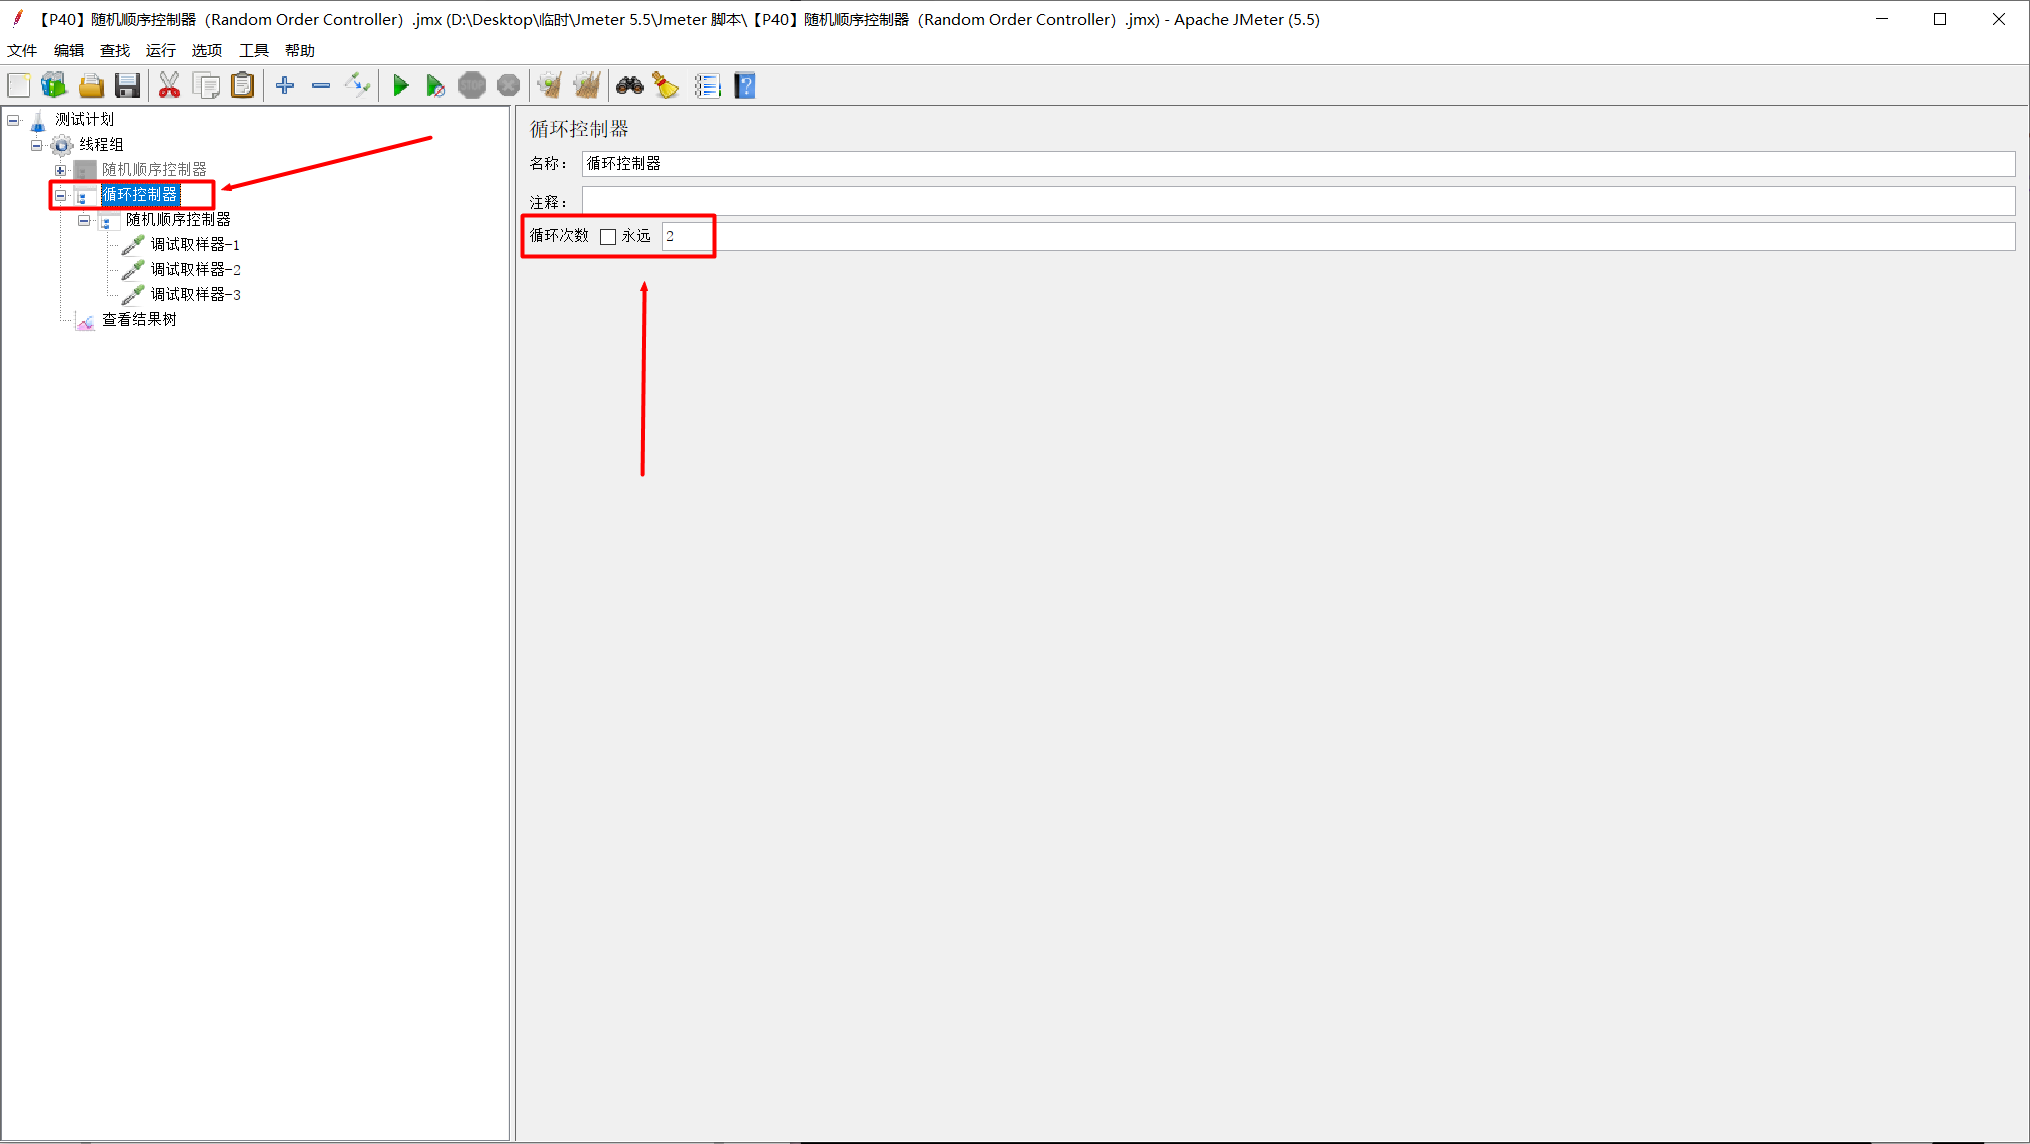The image size is (2030, 1144).
Task: Collapse the 线程组 tree node
Action: (37, 145)
